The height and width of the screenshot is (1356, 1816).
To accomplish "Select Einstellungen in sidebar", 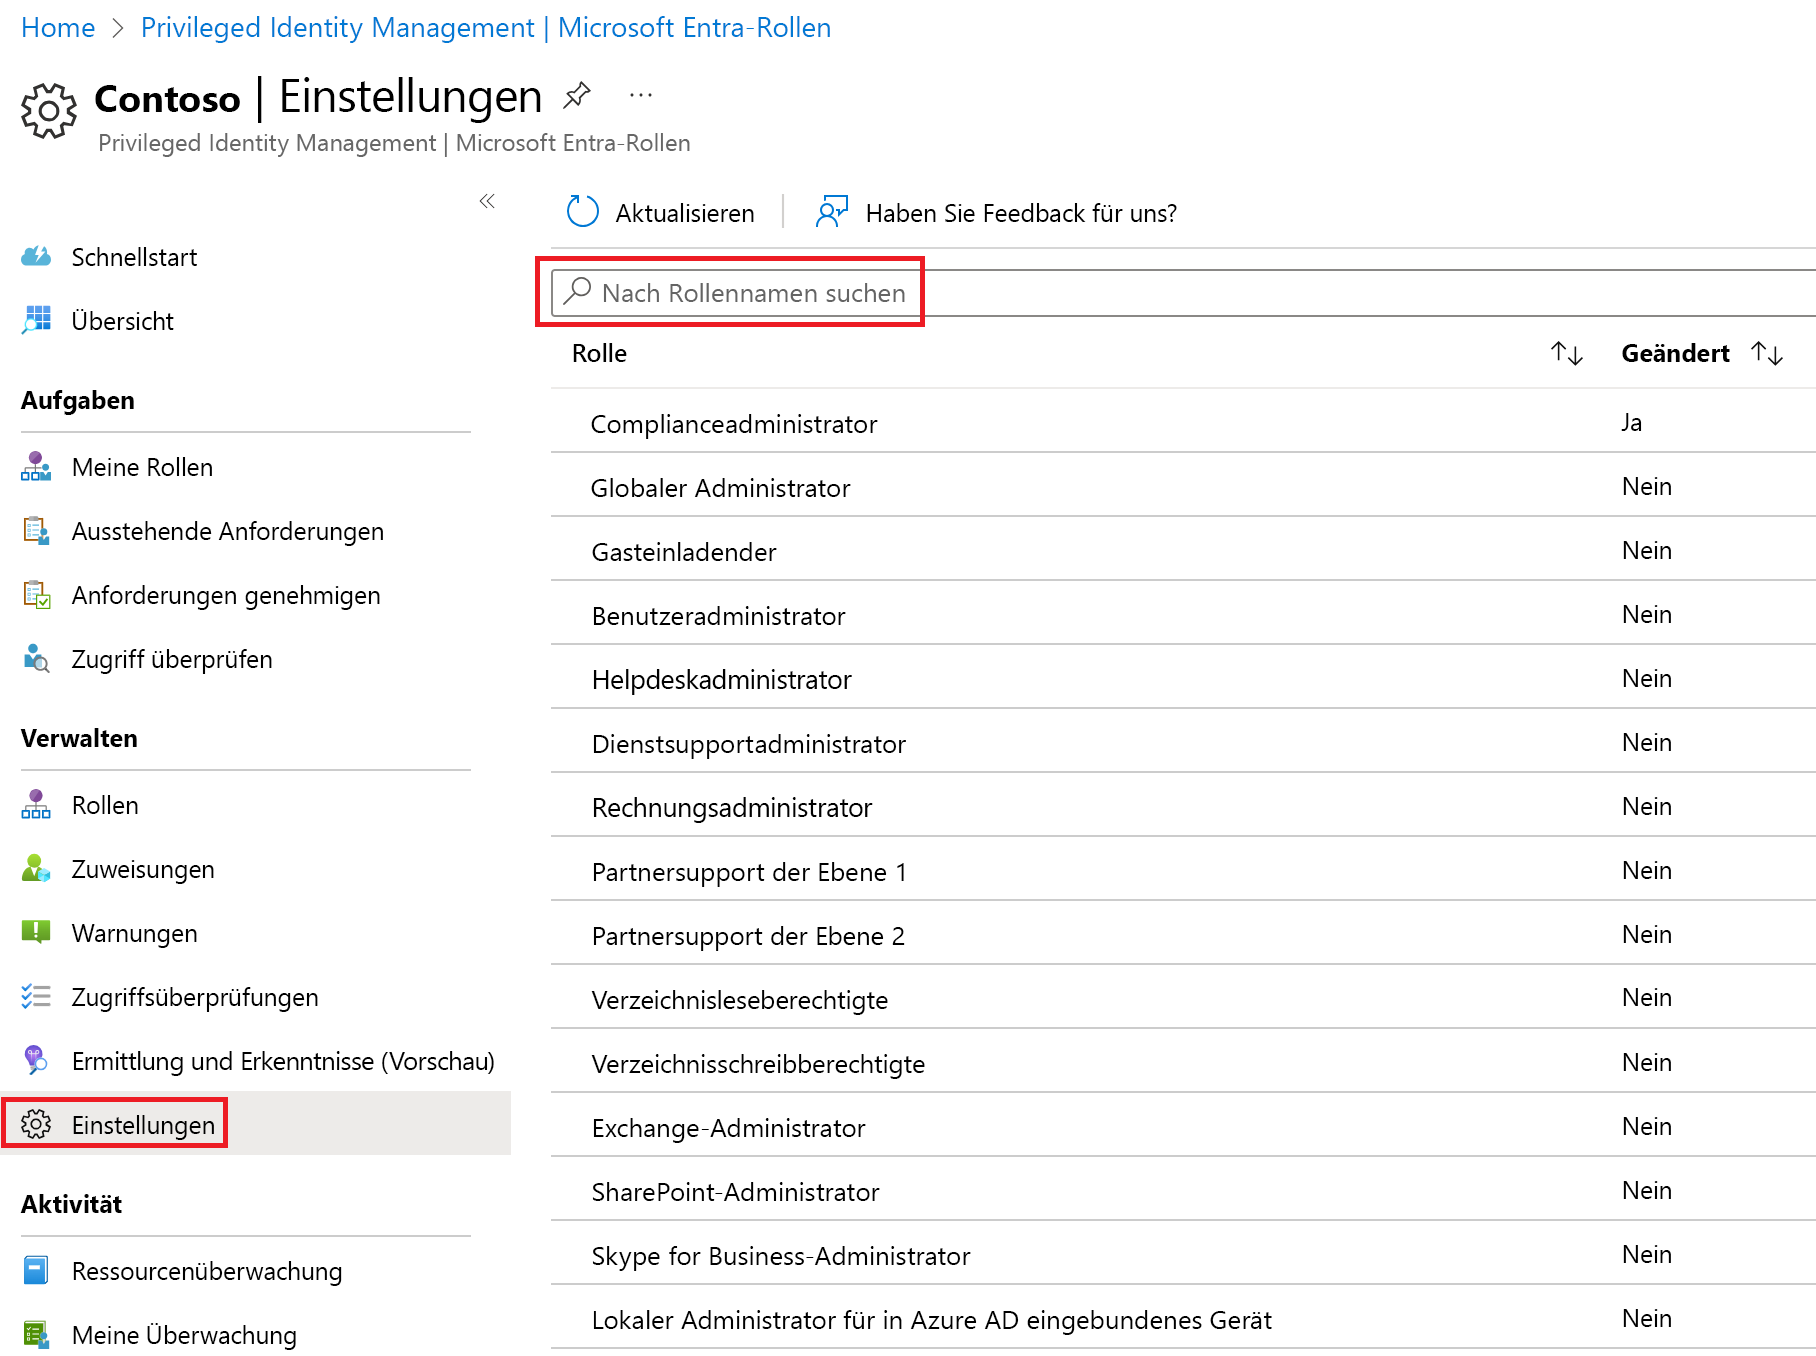I will (143, 1125).
